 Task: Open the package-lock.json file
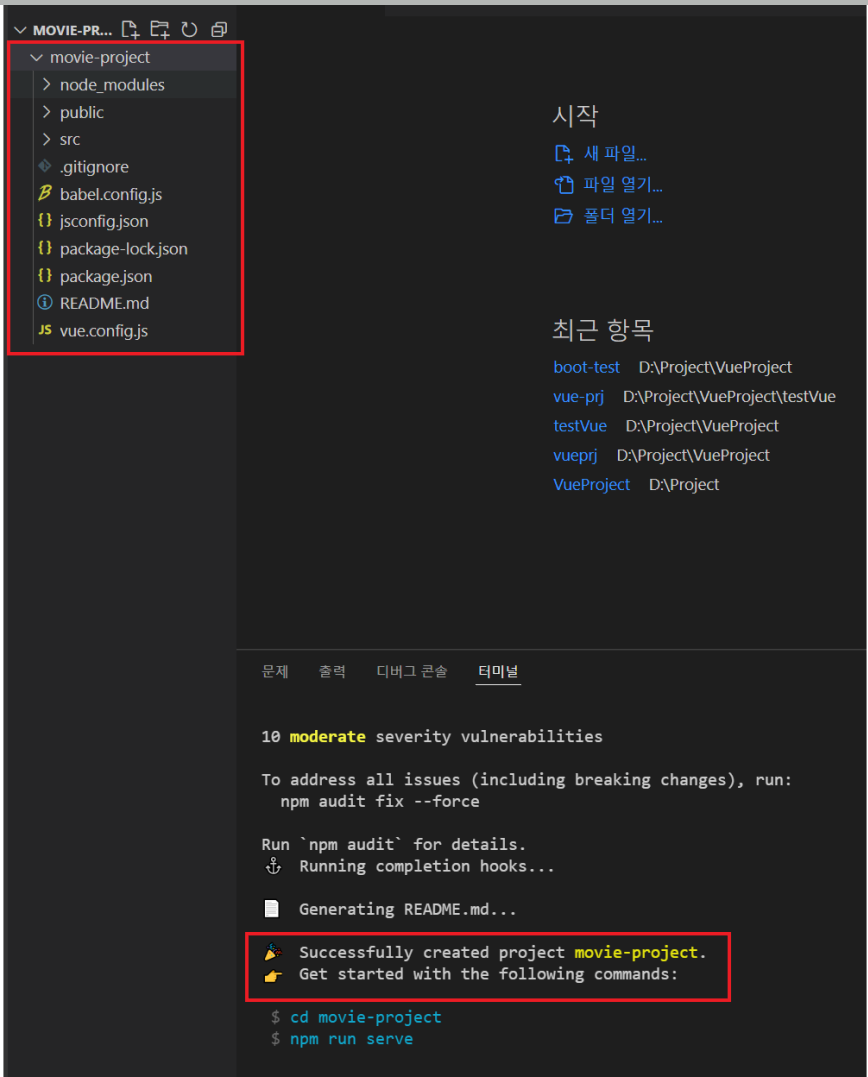(124, 249)
